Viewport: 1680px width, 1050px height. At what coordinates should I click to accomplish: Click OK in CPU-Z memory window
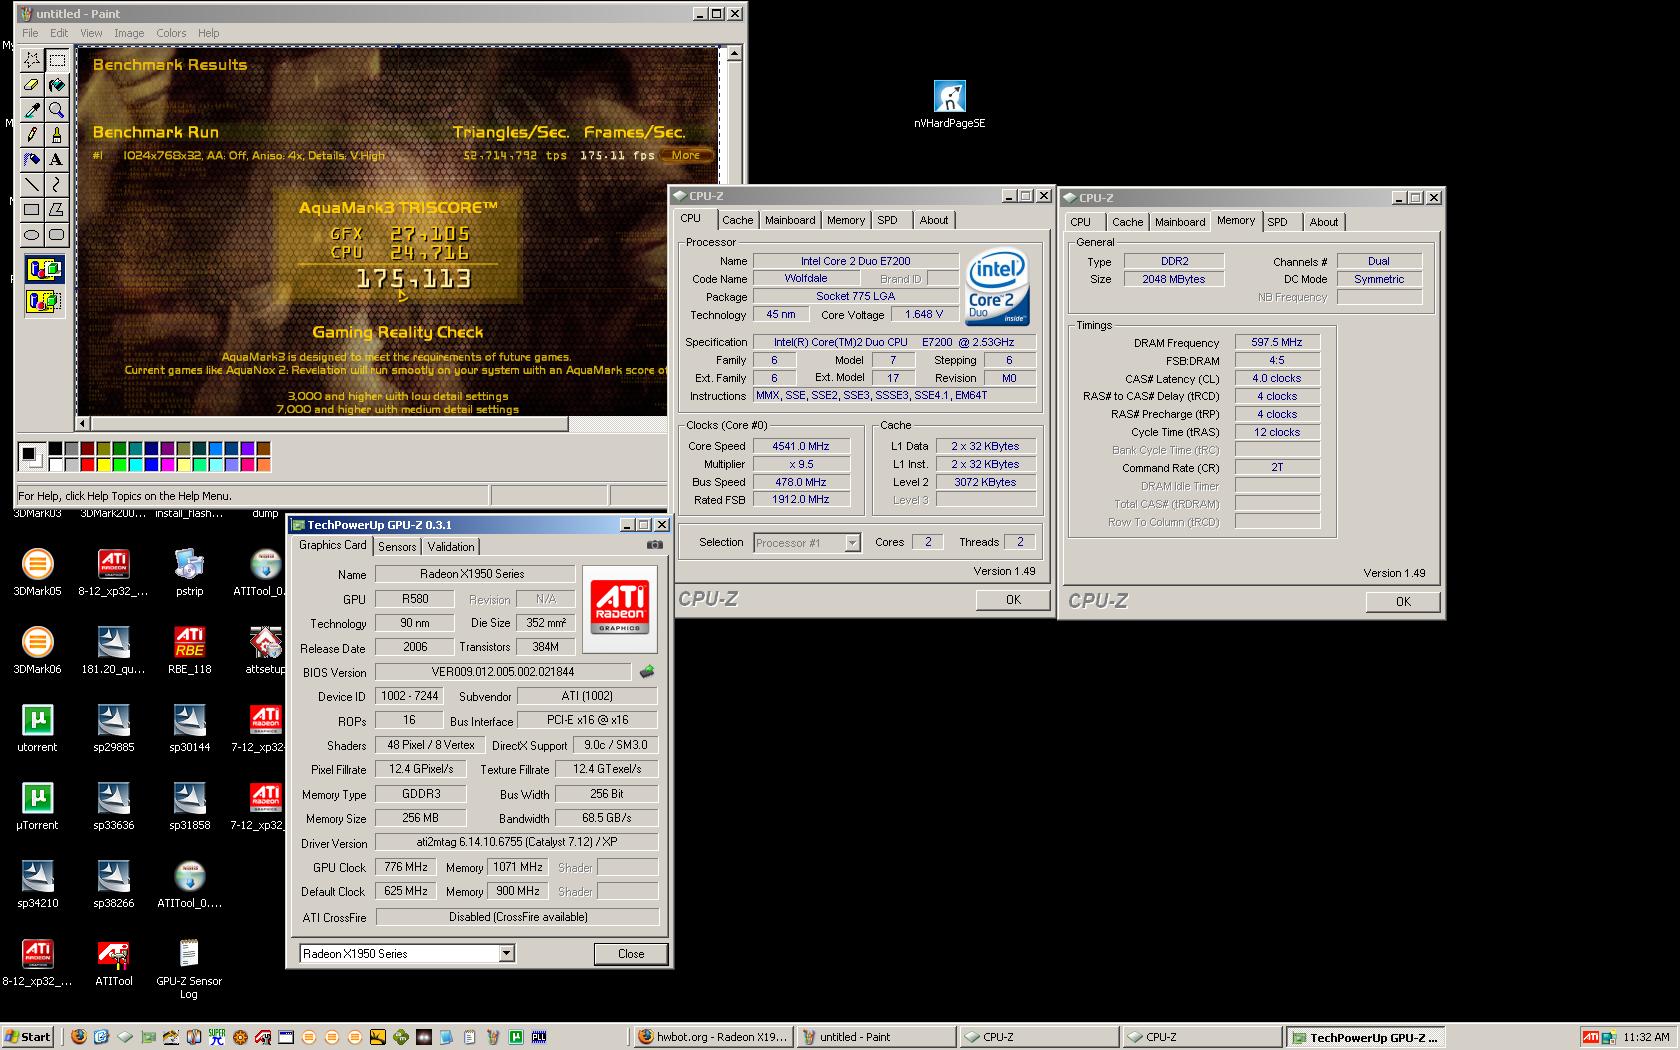(x=1403, y=602)
